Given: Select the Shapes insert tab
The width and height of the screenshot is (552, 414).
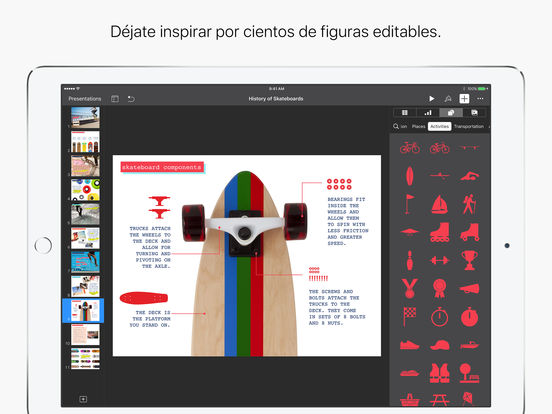Looking at the screenshot, I should pyautogui.click(x=451, y=113).
